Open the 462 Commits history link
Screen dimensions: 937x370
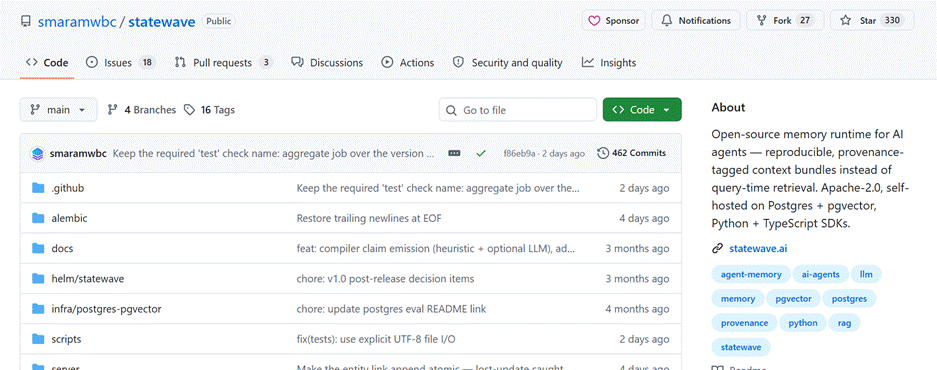click(632, 153)
